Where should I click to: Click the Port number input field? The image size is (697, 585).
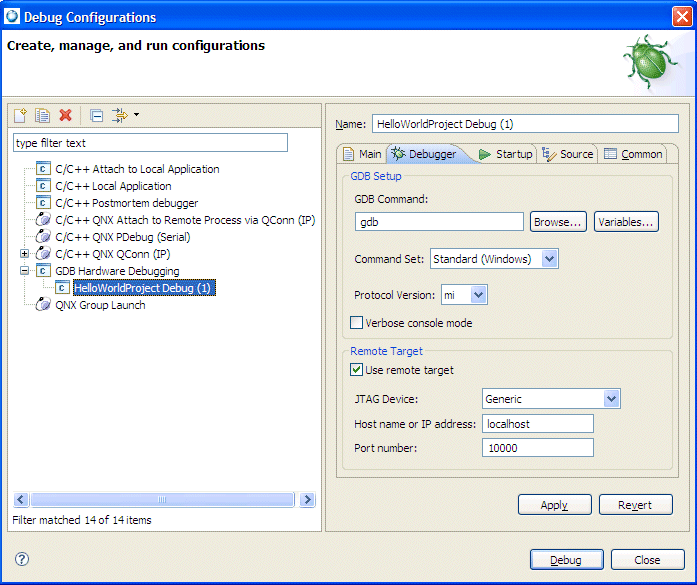[x=537, y=448]
